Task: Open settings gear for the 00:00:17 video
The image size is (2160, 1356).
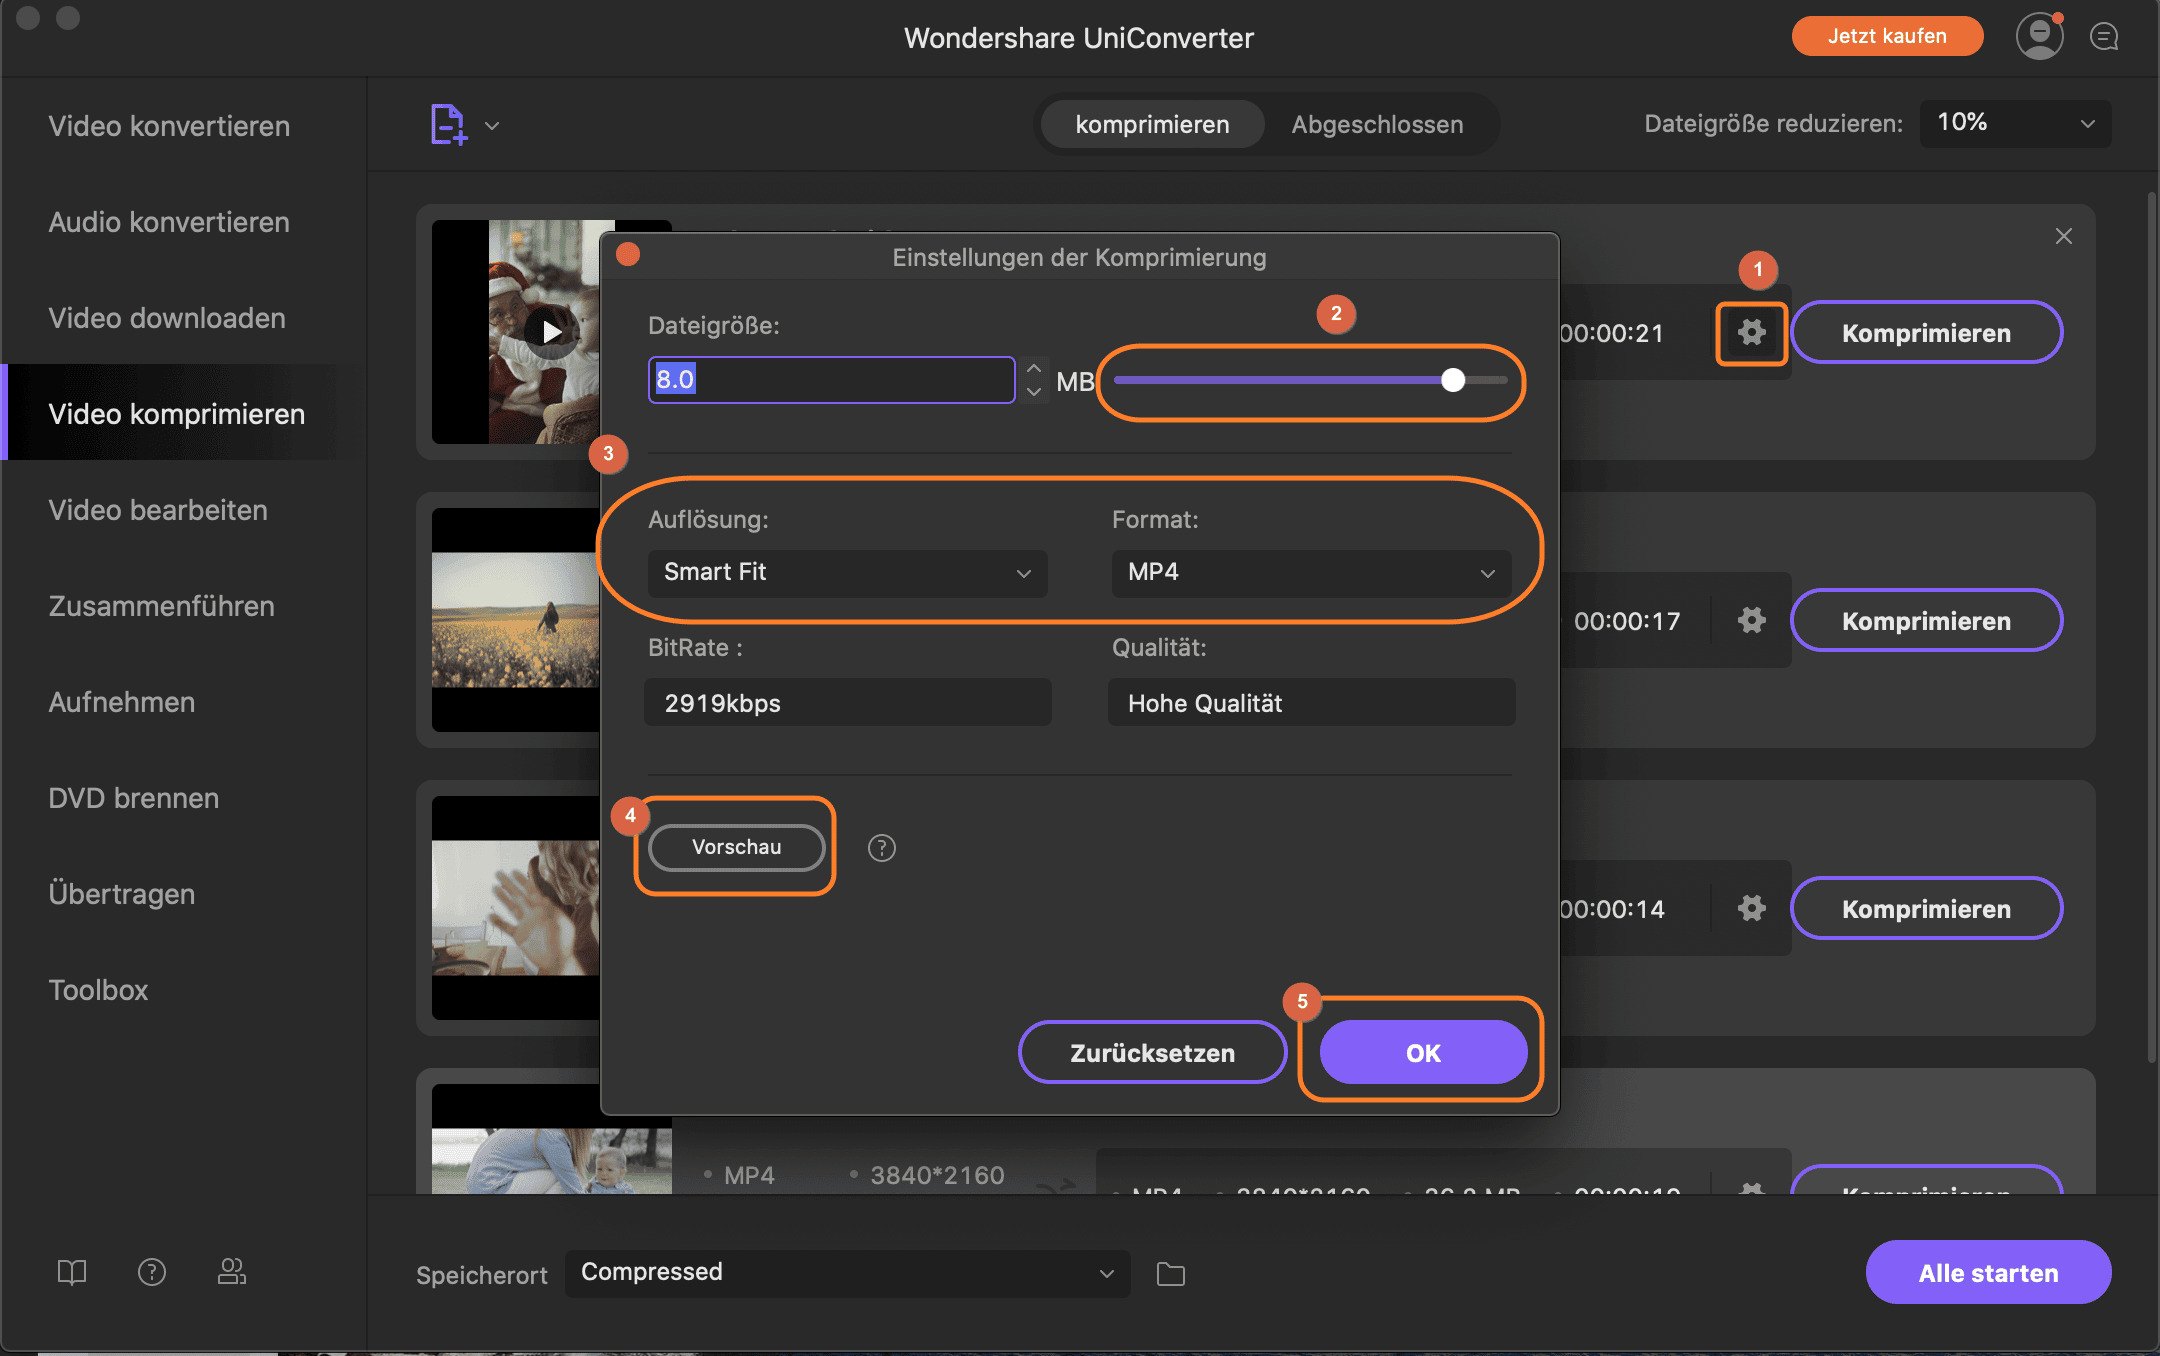Action: [x=1751, y=620]
